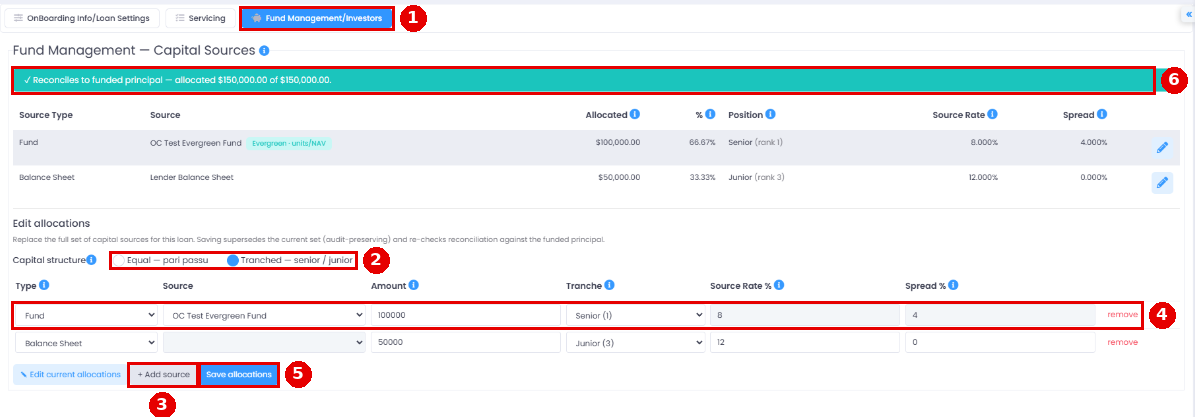Open the Tranche dropdown showing Senior (1)

coord(636,315)
